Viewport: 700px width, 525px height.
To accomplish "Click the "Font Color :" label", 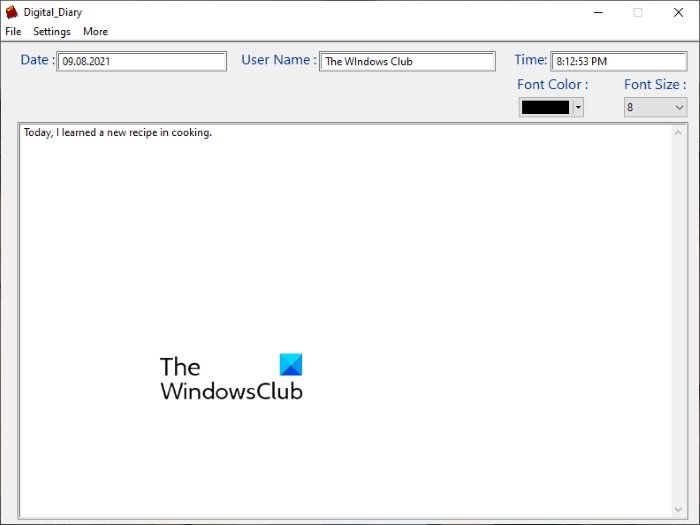I will tap(553, 84).
